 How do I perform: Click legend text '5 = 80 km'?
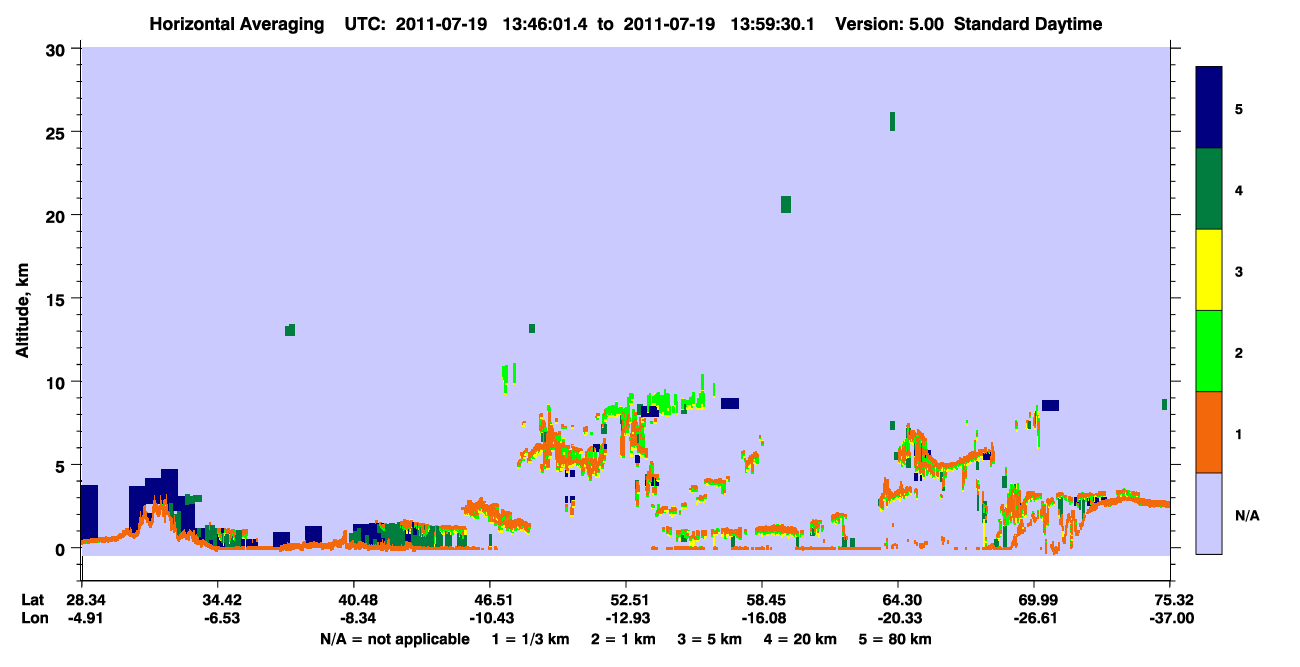896,639
